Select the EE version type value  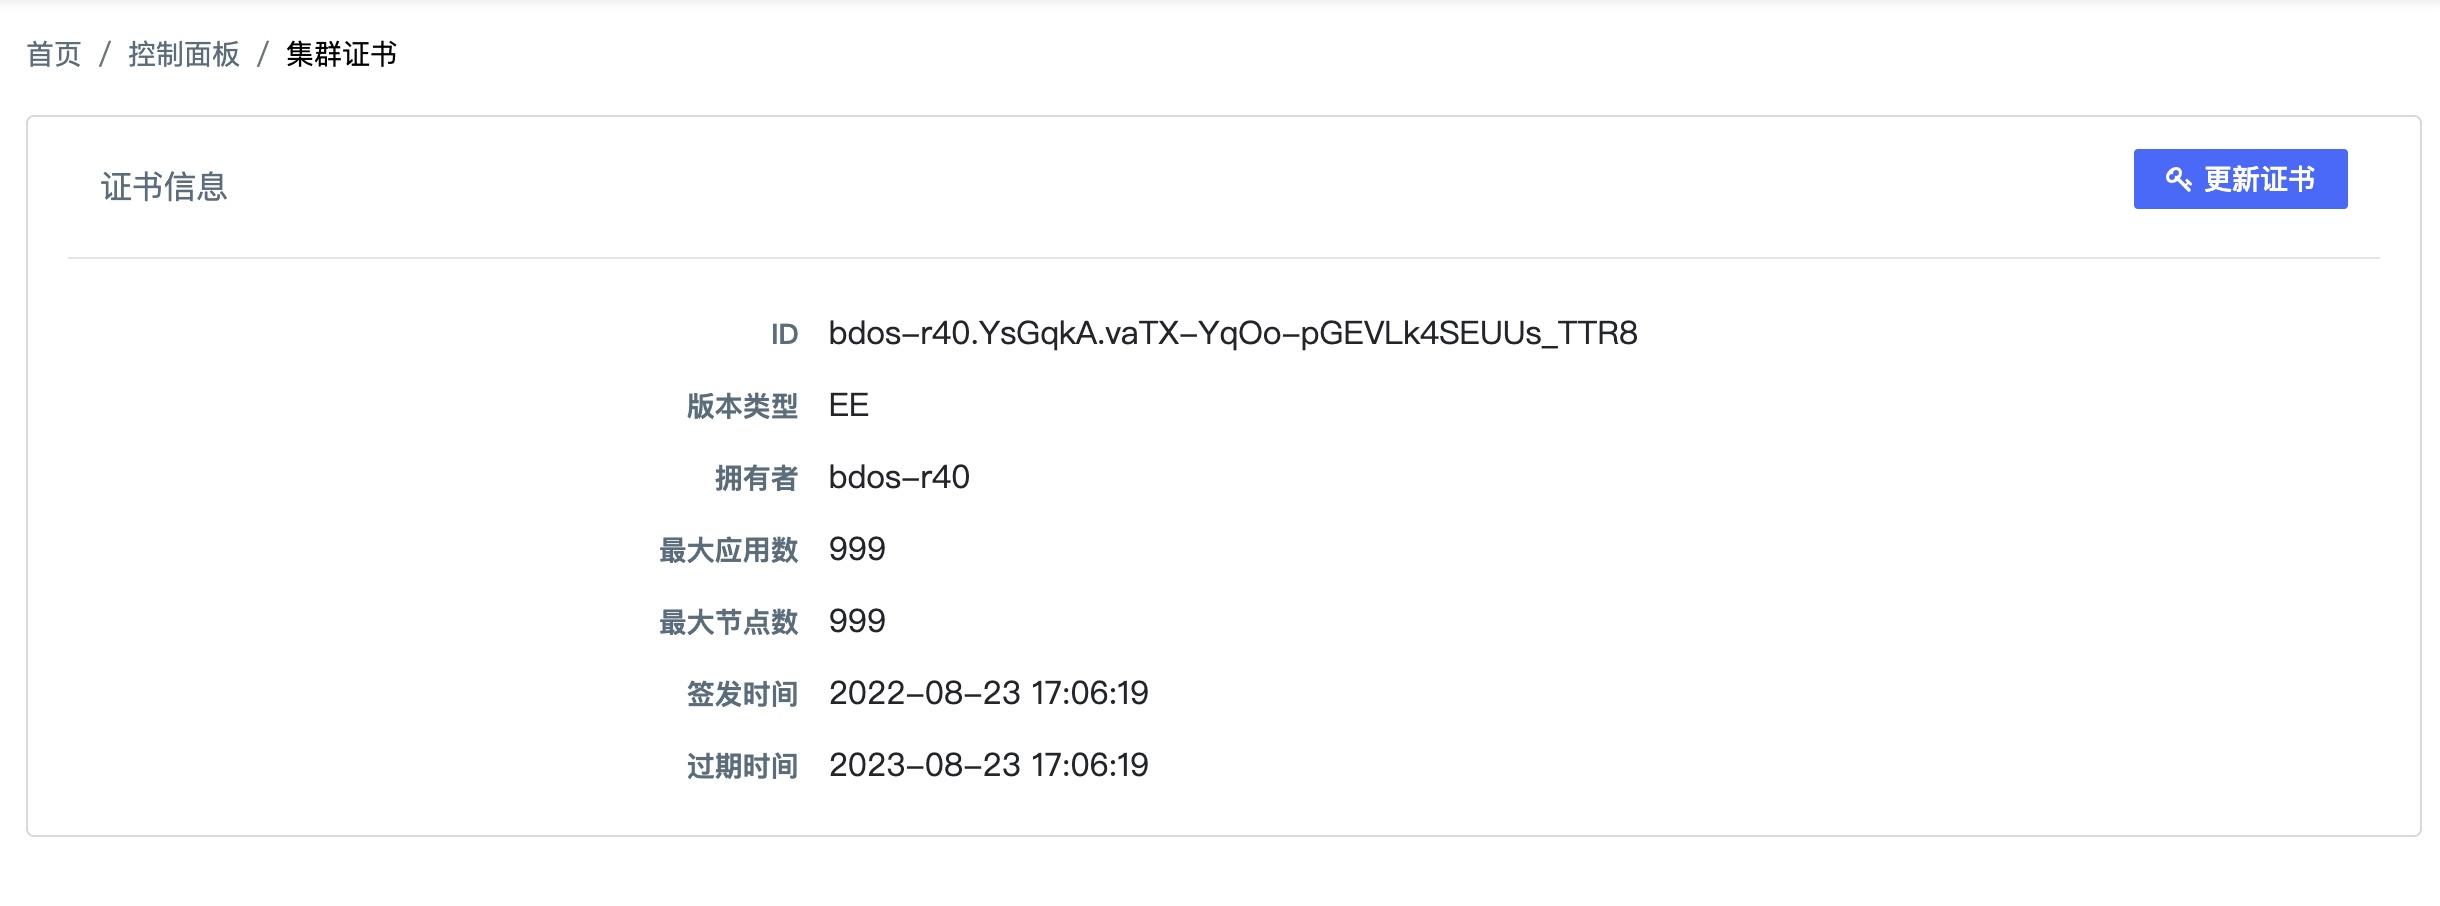(849, 405)
